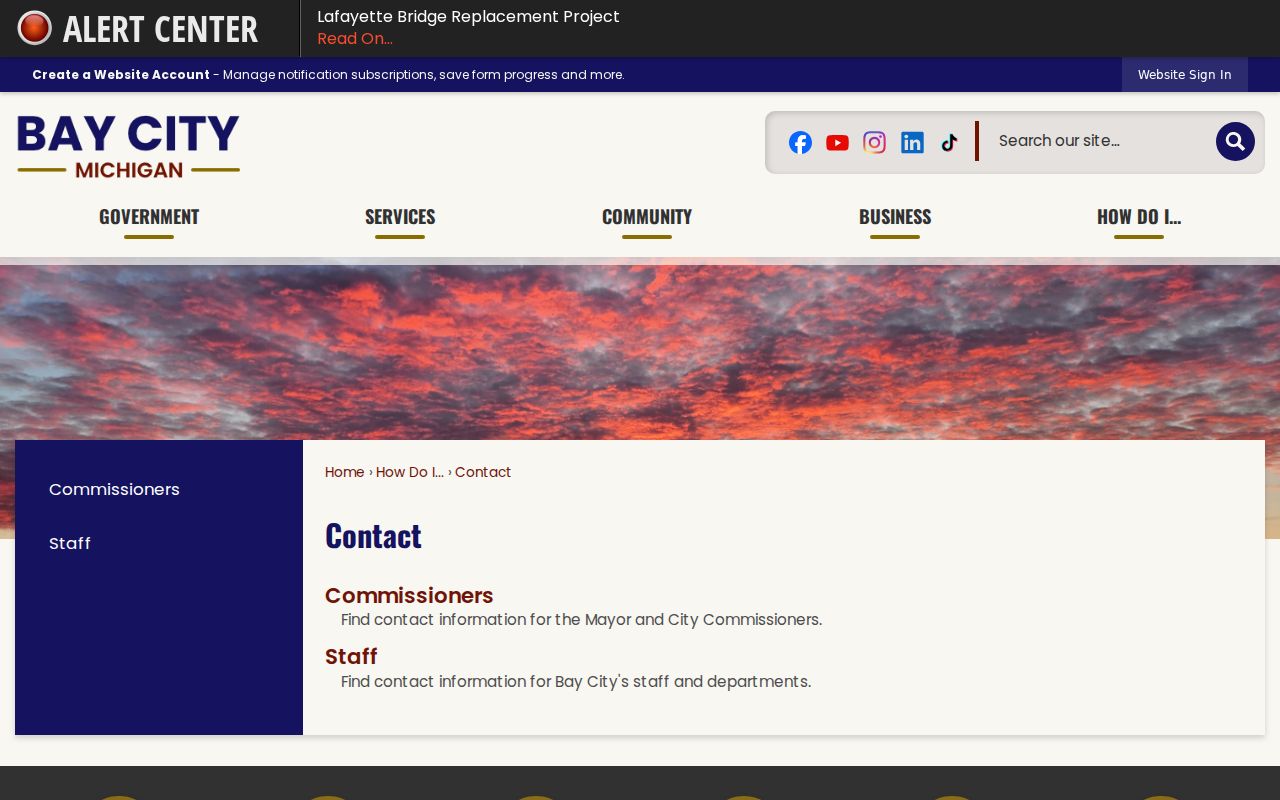
Task: Open the Instagram social icon
Action: (875, 142)
